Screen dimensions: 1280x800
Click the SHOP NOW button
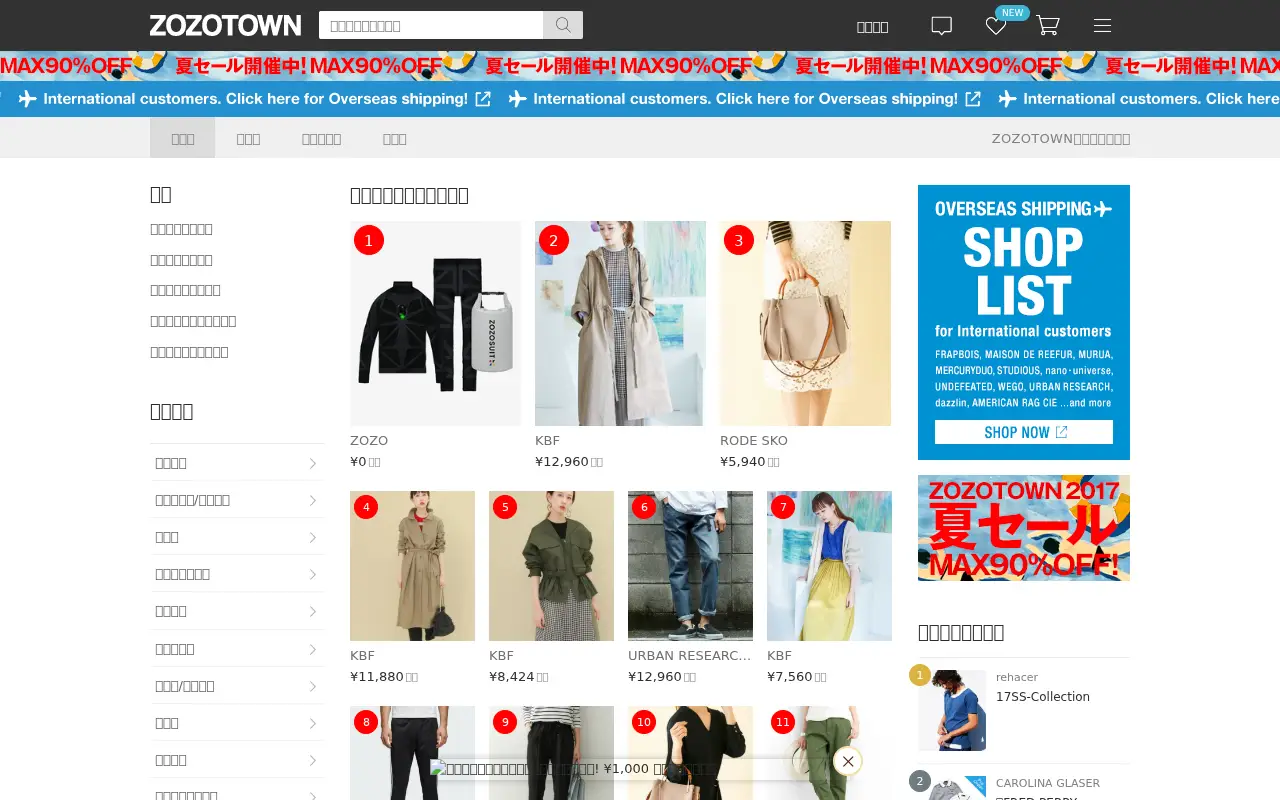click(1024, 432)
